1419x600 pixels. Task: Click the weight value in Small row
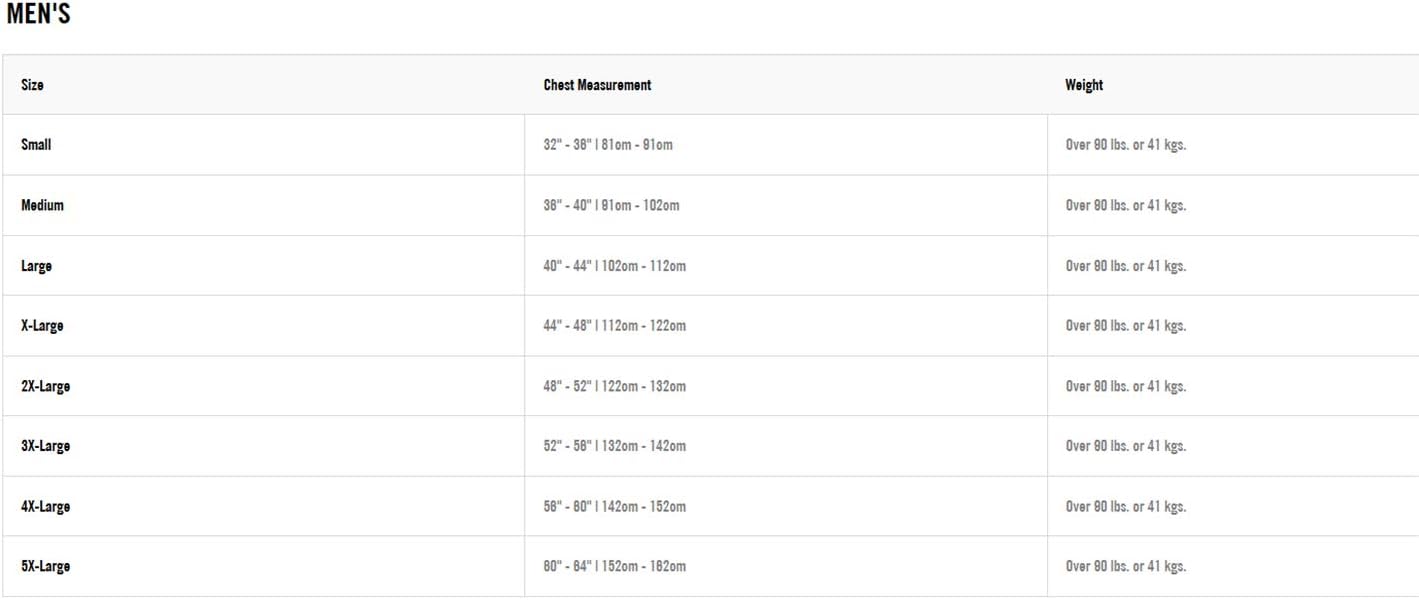[x=1125, y=145]
